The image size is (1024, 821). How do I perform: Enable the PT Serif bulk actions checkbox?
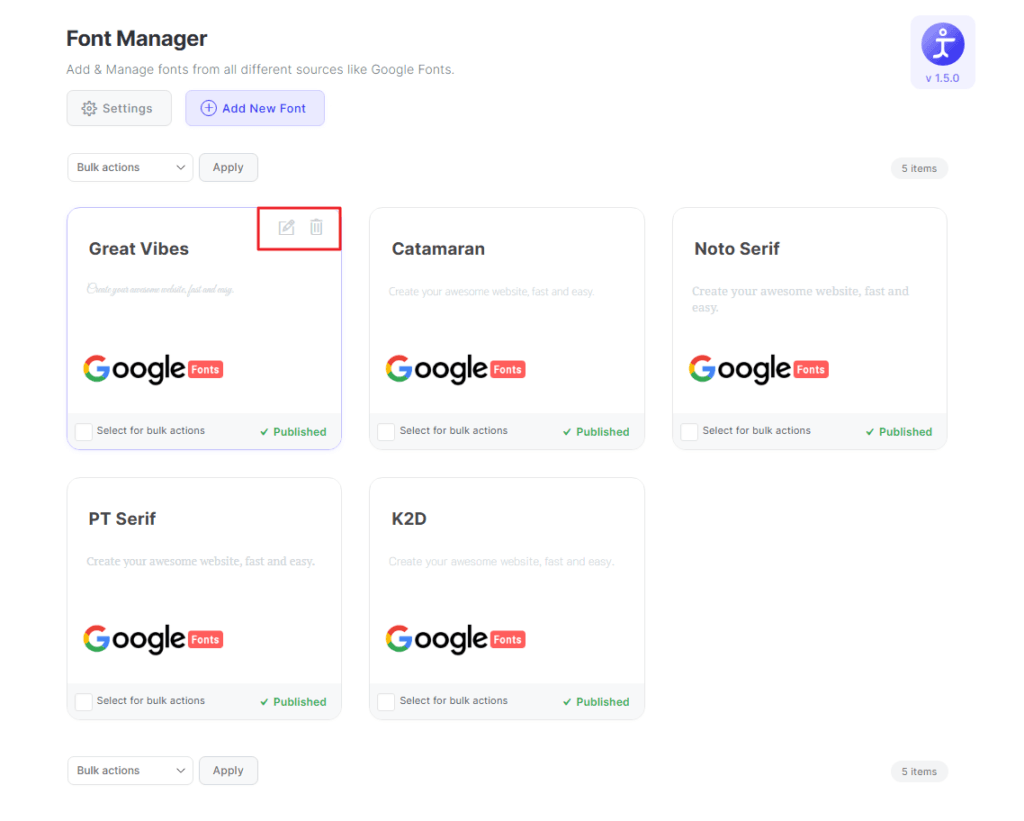[84, 702]
